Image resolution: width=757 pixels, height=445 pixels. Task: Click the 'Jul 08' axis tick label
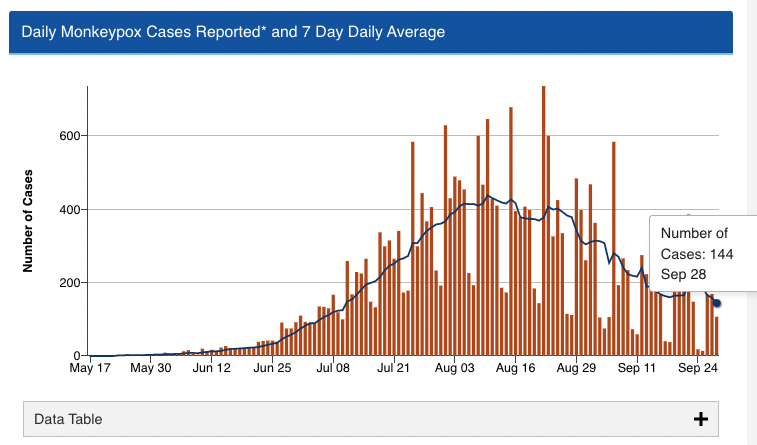pyautogui.click(x=333, y=367)
